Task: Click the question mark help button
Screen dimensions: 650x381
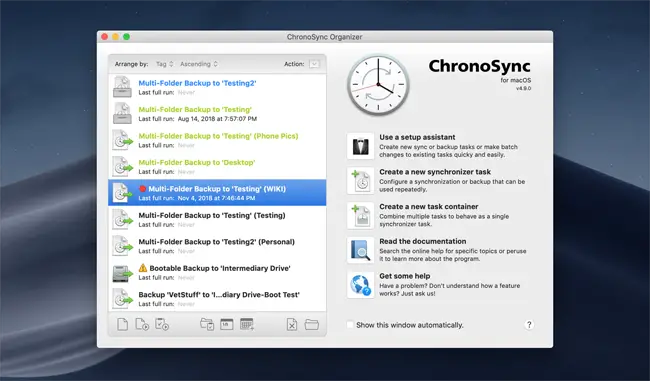Action: pyautogui.click(x=529, y=325)
